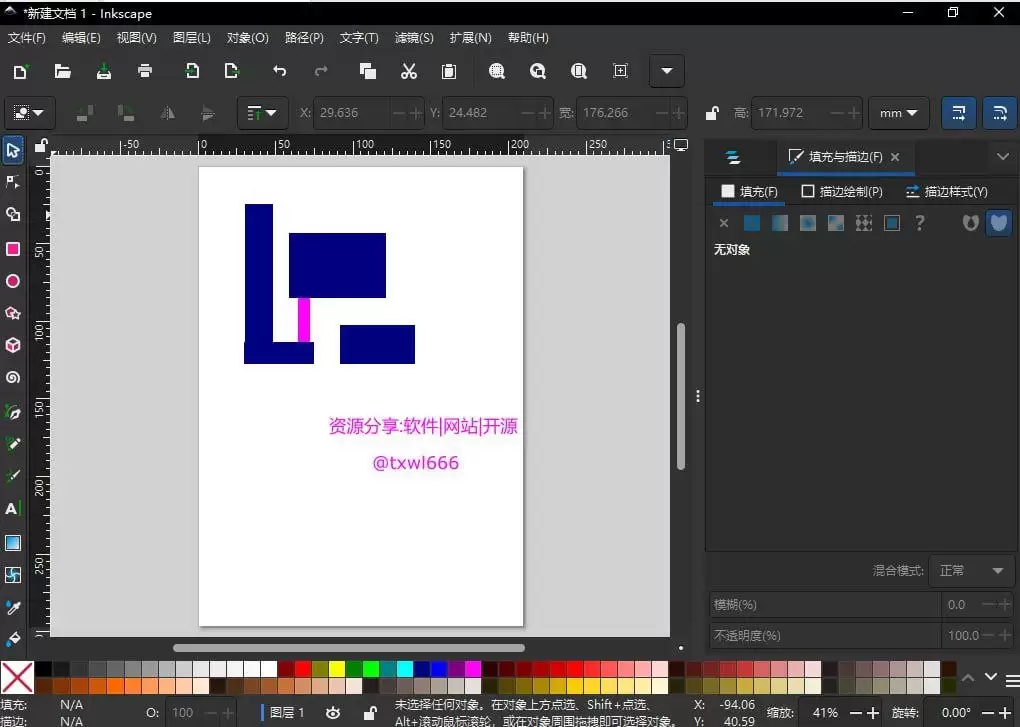Click the zoom-in plus button
The image size is (1020, 727).
872,713
